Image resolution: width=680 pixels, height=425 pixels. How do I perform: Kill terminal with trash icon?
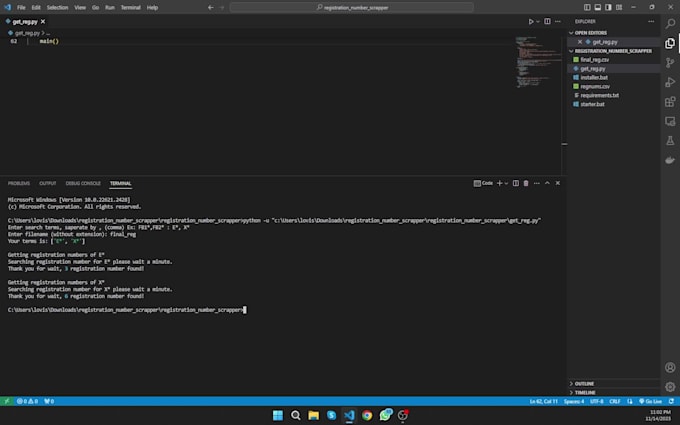pos(526,183)
